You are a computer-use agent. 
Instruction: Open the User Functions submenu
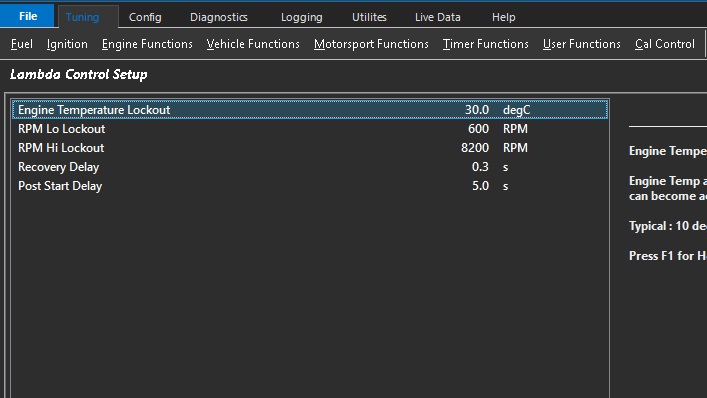pos(582,44)
